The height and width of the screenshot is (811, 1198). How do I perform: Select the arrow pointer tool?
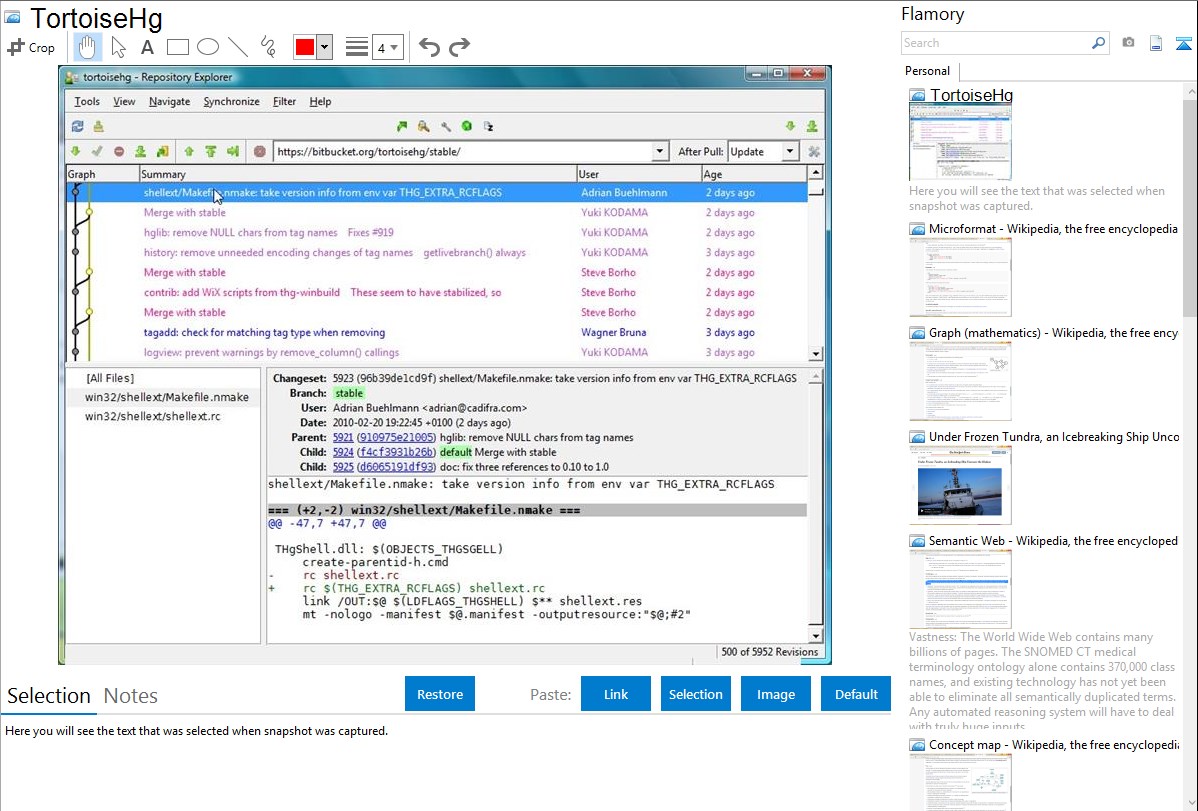(118, 47)
